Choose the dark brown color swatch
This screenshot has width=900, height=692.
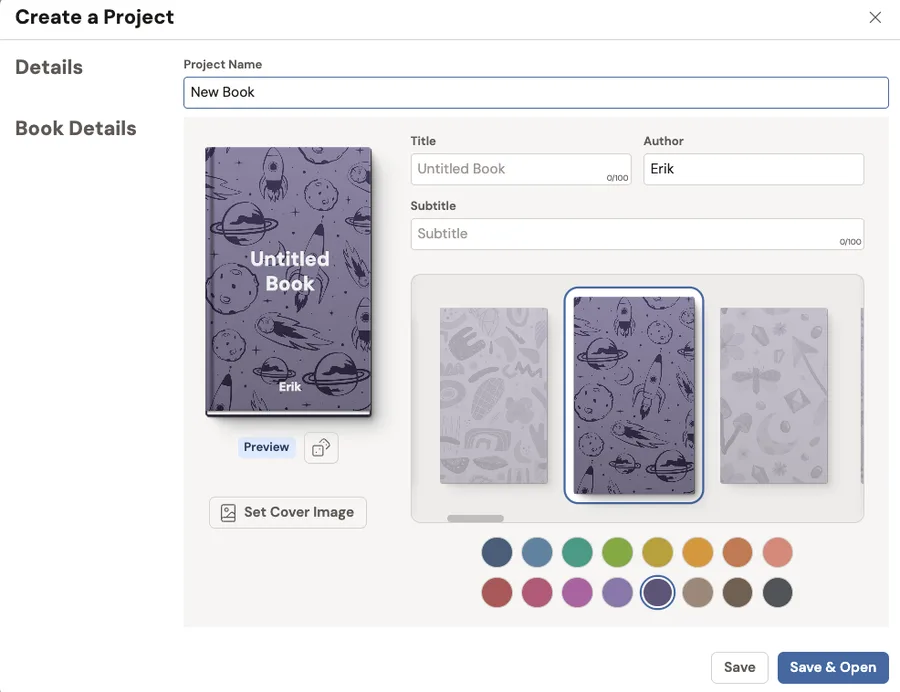point(738,592)
